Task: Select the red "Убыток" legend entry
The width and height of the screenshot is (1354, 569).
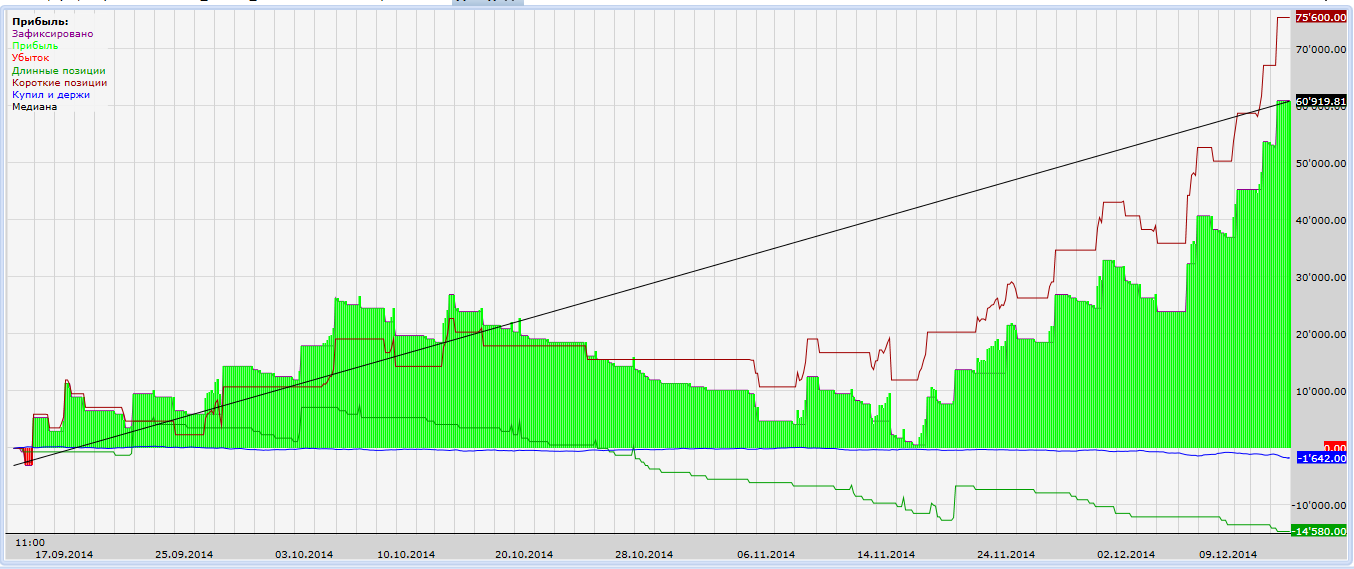Action: (30, 58)
